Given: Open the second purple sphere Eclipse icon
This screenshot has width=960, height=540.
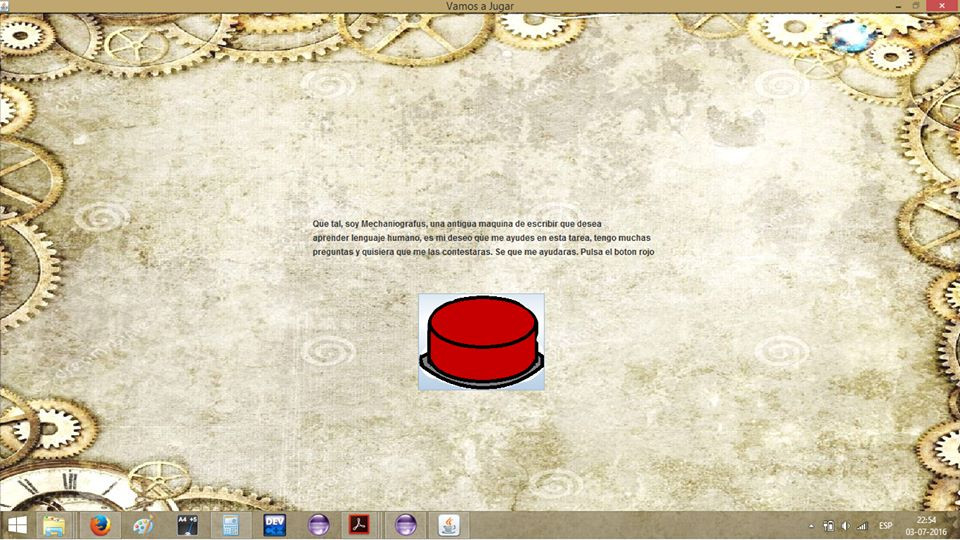Looking at the screenshot, I should click(405, 525).
